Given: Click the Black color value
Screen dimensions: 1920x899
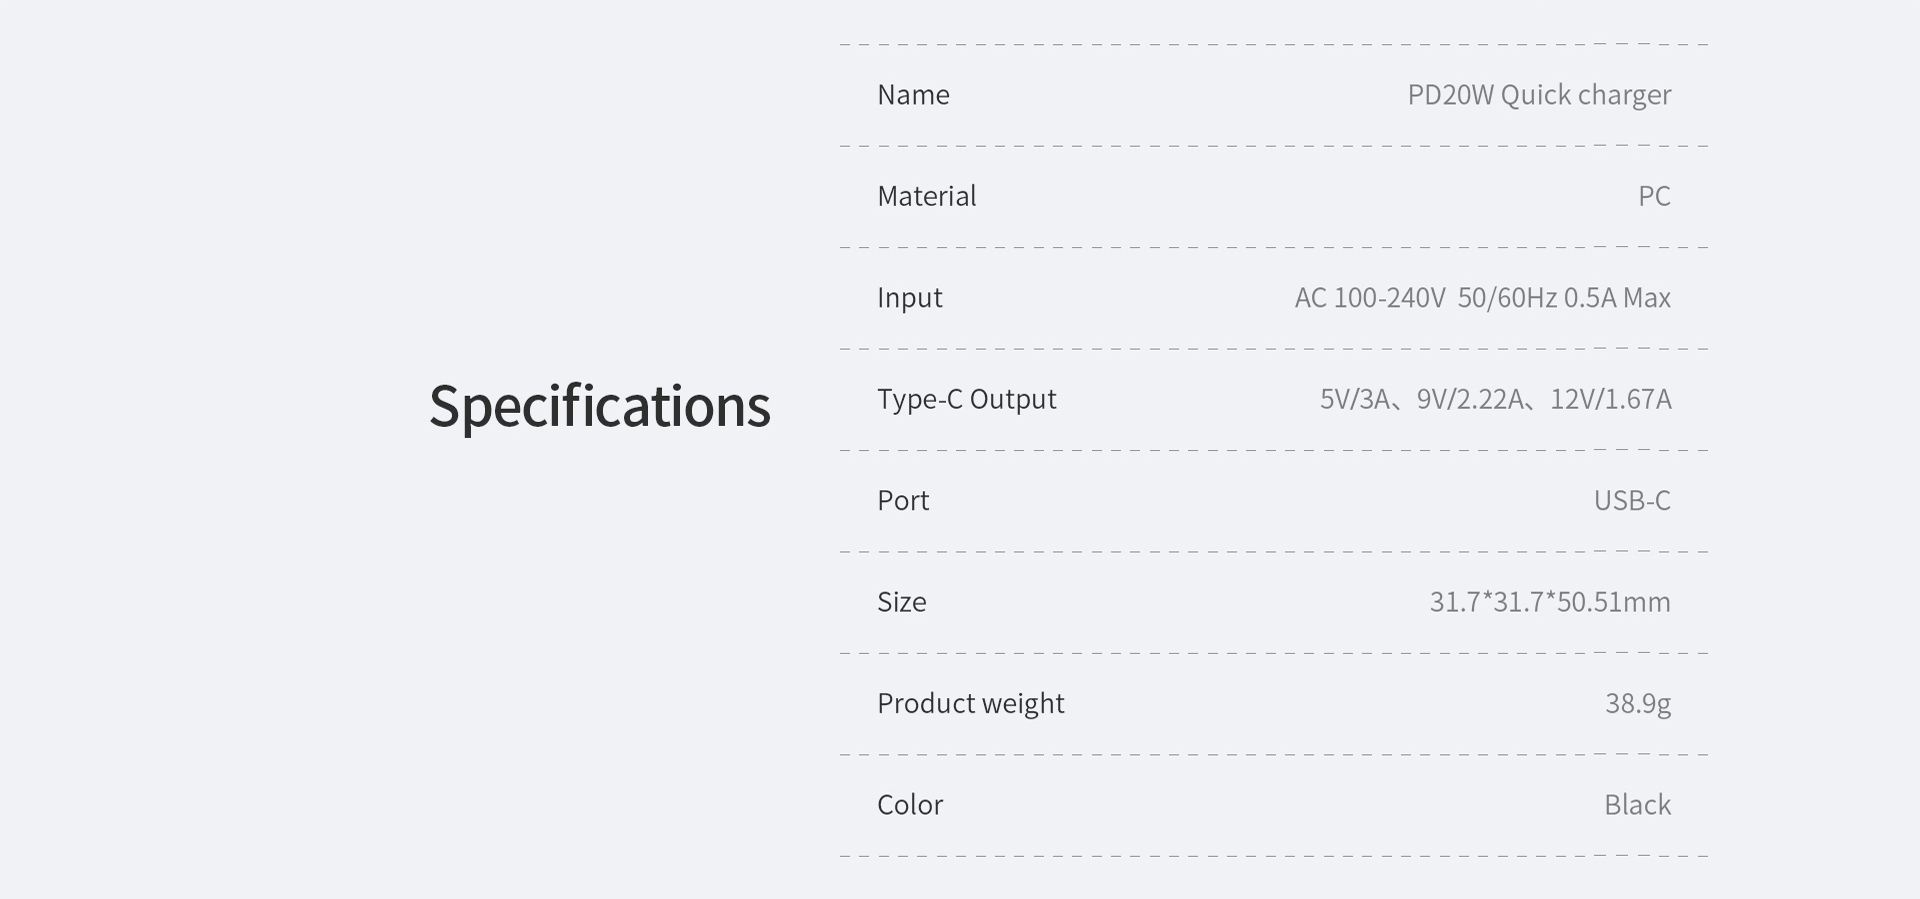Looking at the screenshot, I should pos(1637,805).
